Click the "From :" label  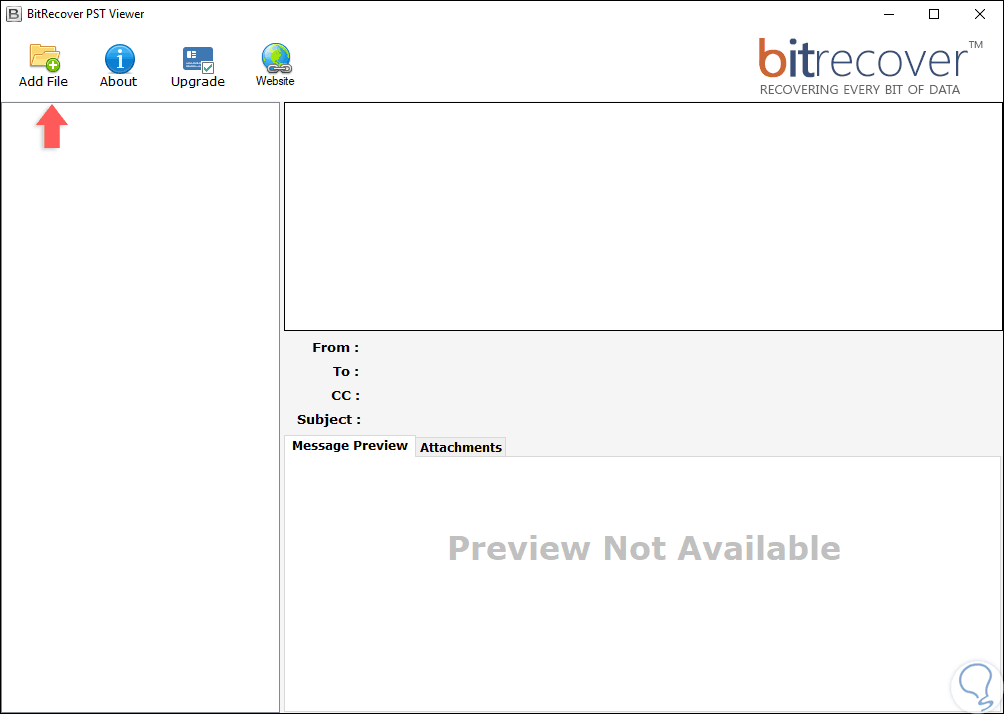click(336, 348)
